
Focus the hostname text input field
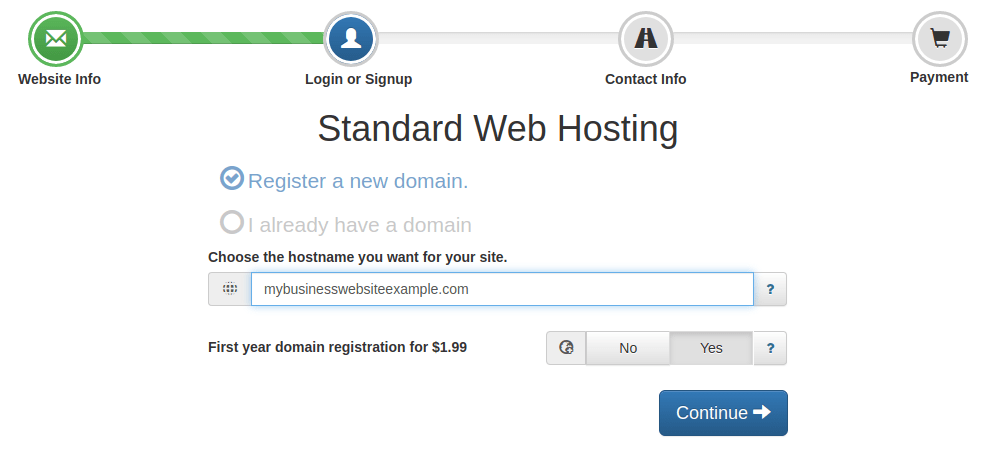pos(501,289)
